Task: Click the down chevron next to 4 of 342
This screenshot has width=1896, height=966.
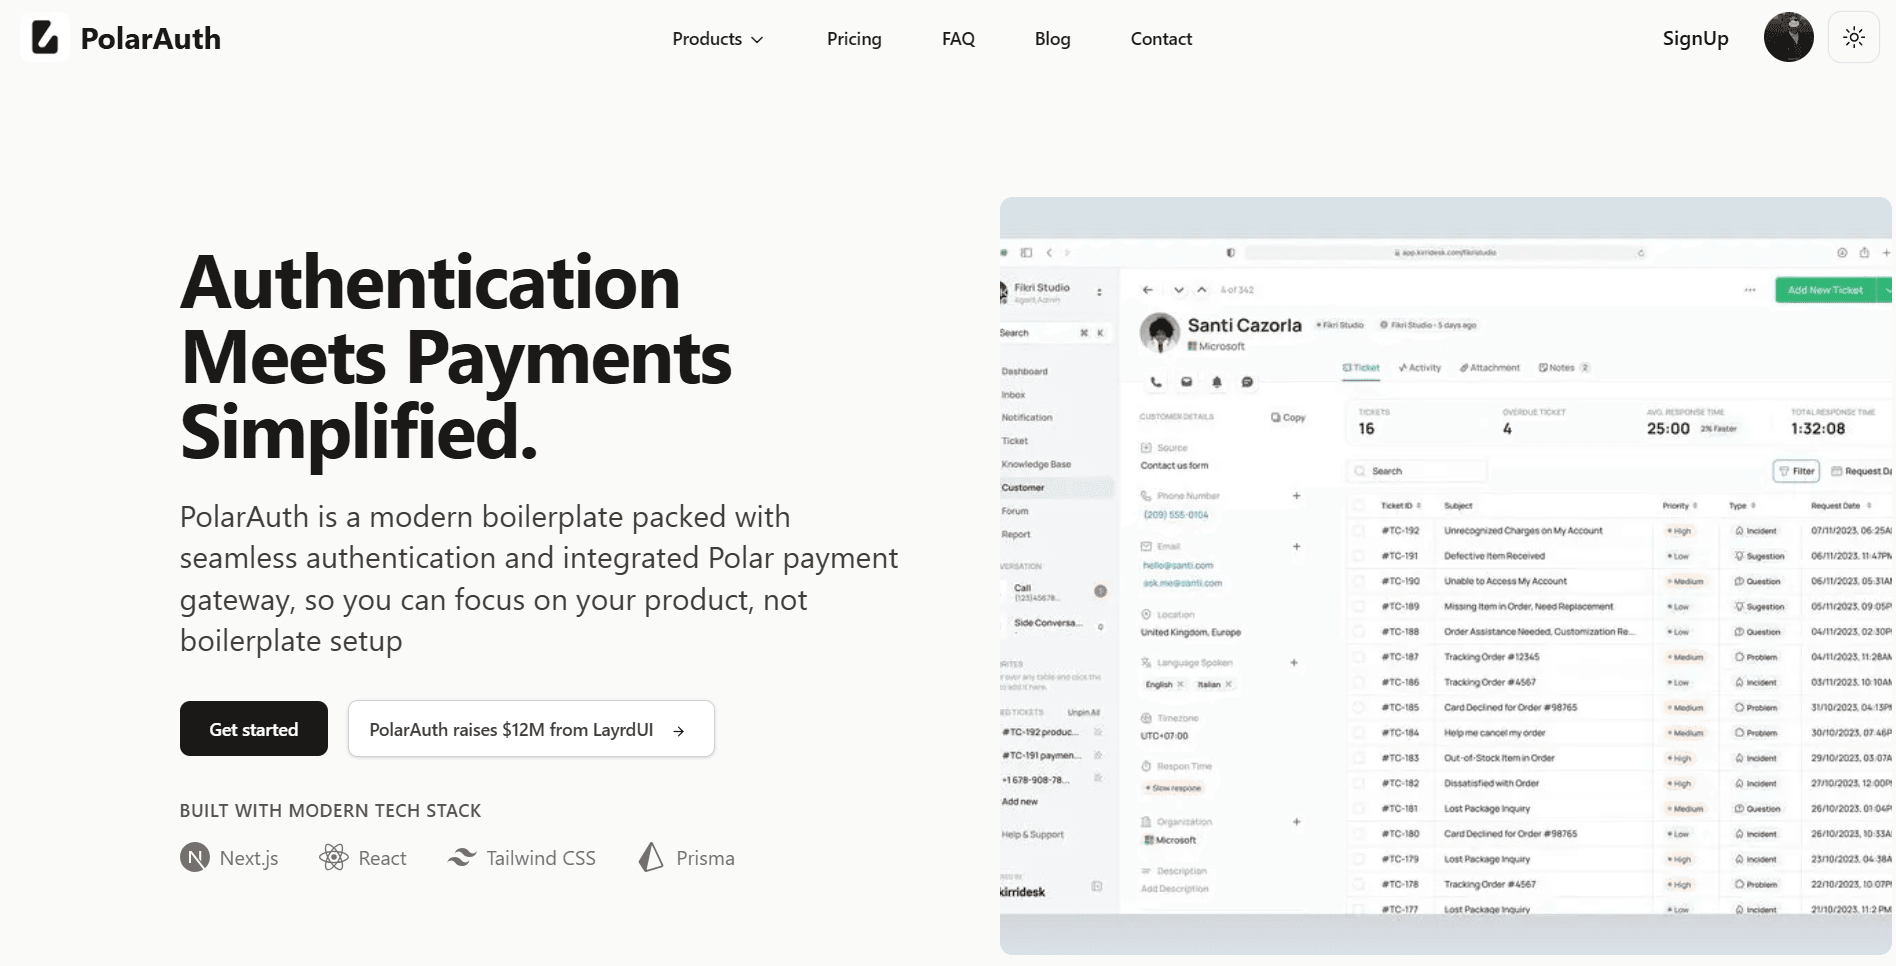Action: point(1179,290)
